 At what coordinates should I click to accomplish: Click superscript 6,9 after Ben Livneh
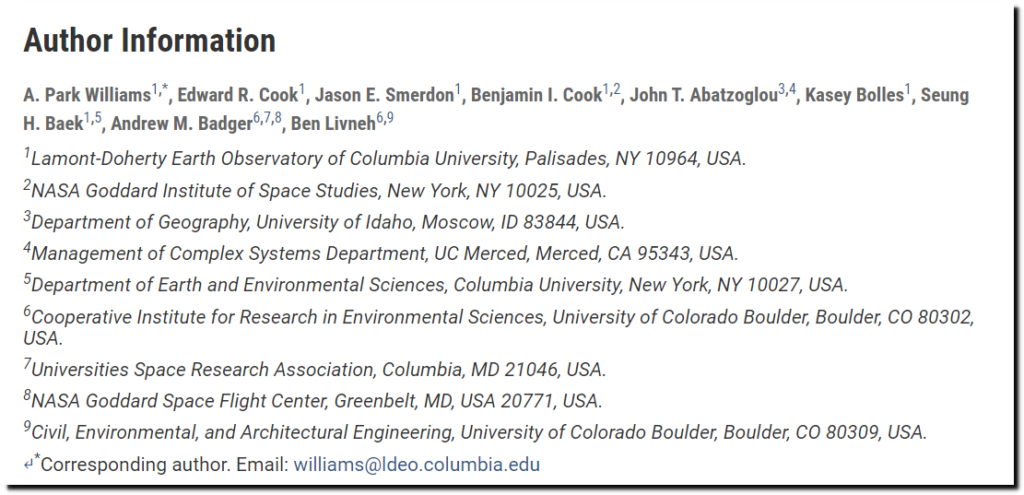click(385, 119)
